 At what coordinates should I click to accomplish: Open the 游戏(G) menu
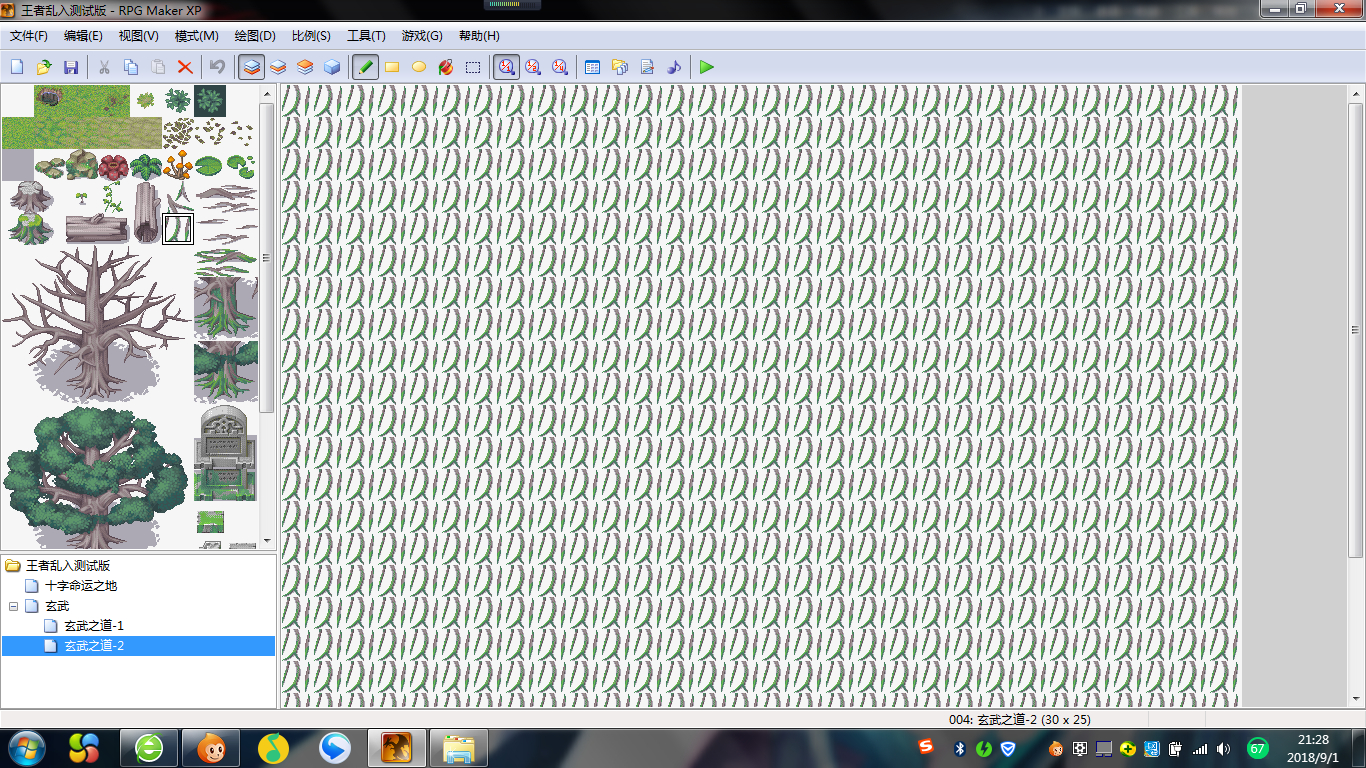(422, 36)
